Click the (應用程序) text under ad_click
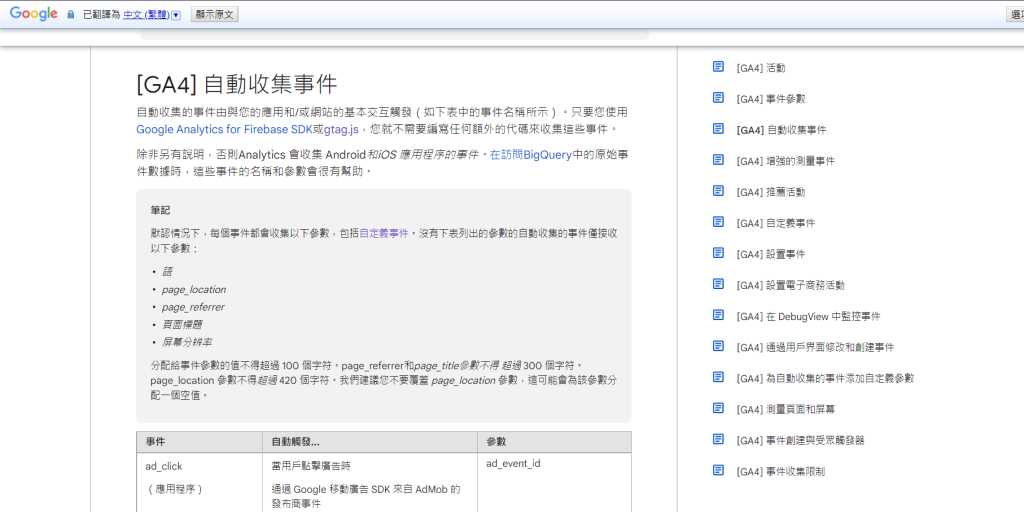The image size is (1024, 512). click(174, 488)
